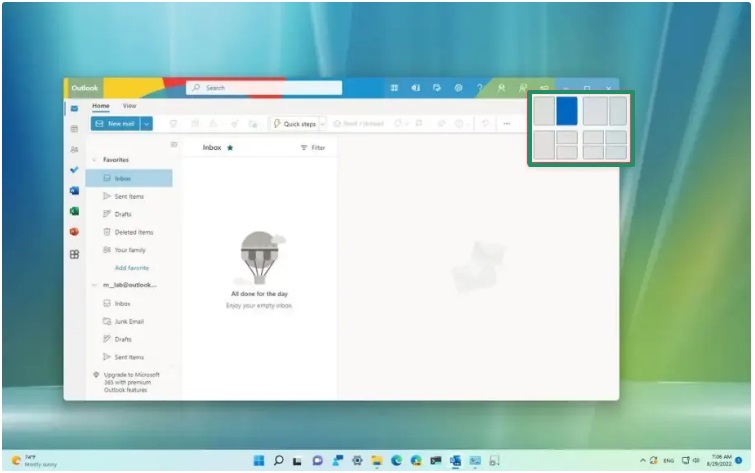The image size is (755, 473).
Task: Open Microsoft Edge from the taskbar
Action: [396, 461]
